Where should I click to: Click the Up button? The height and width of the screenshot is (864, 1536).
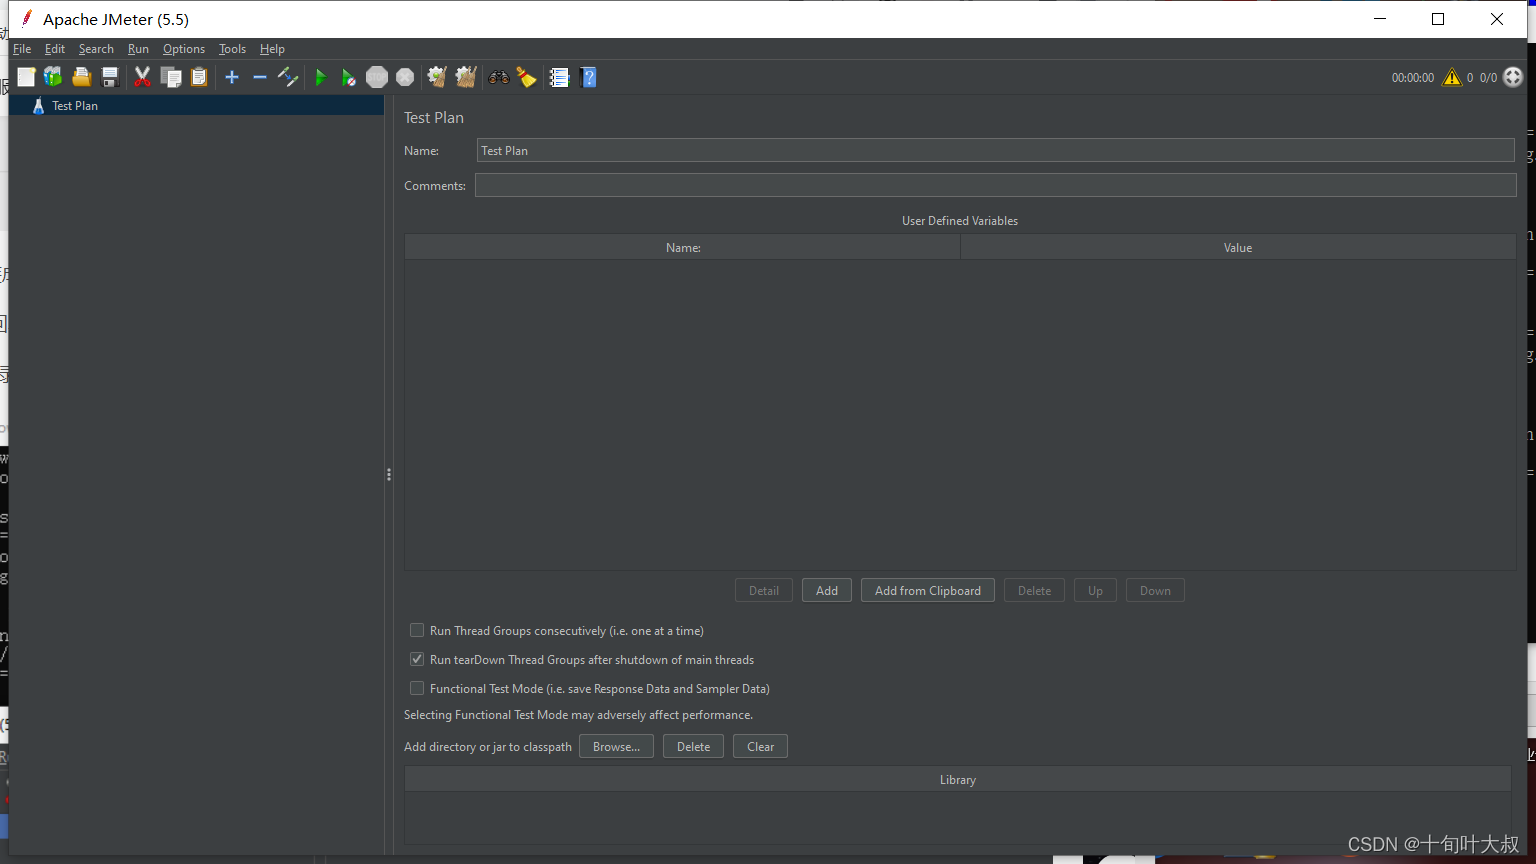(x=1095, y=590)
